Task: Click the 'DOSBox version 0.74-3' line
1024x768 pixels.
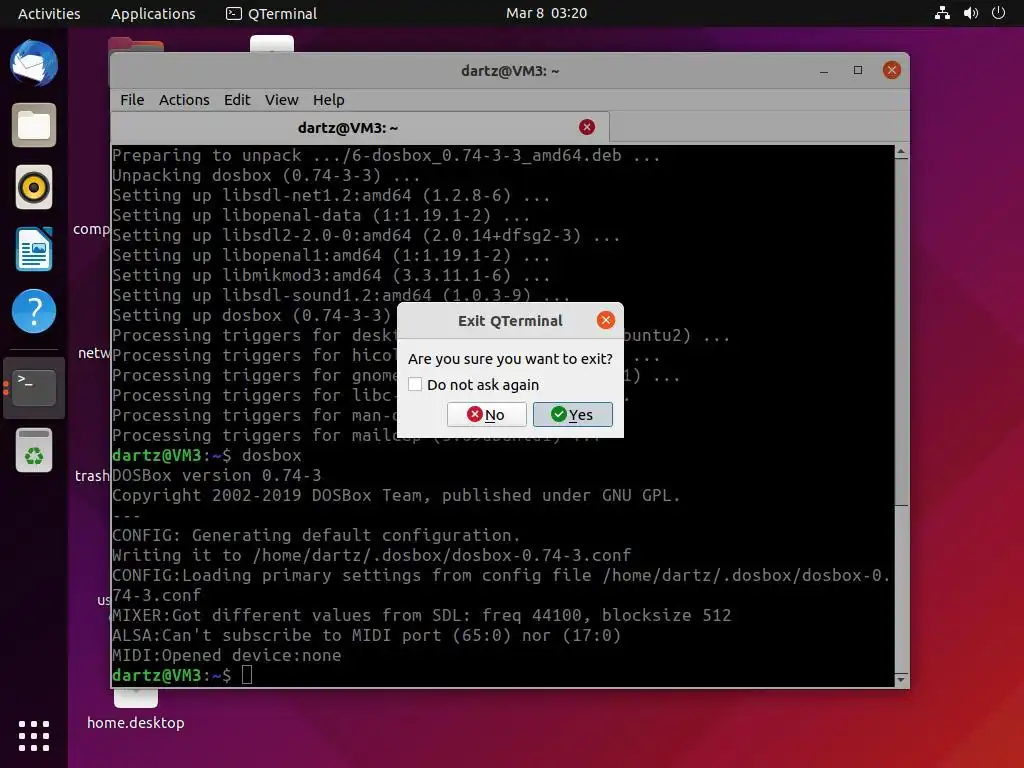Action: point(217,475)
